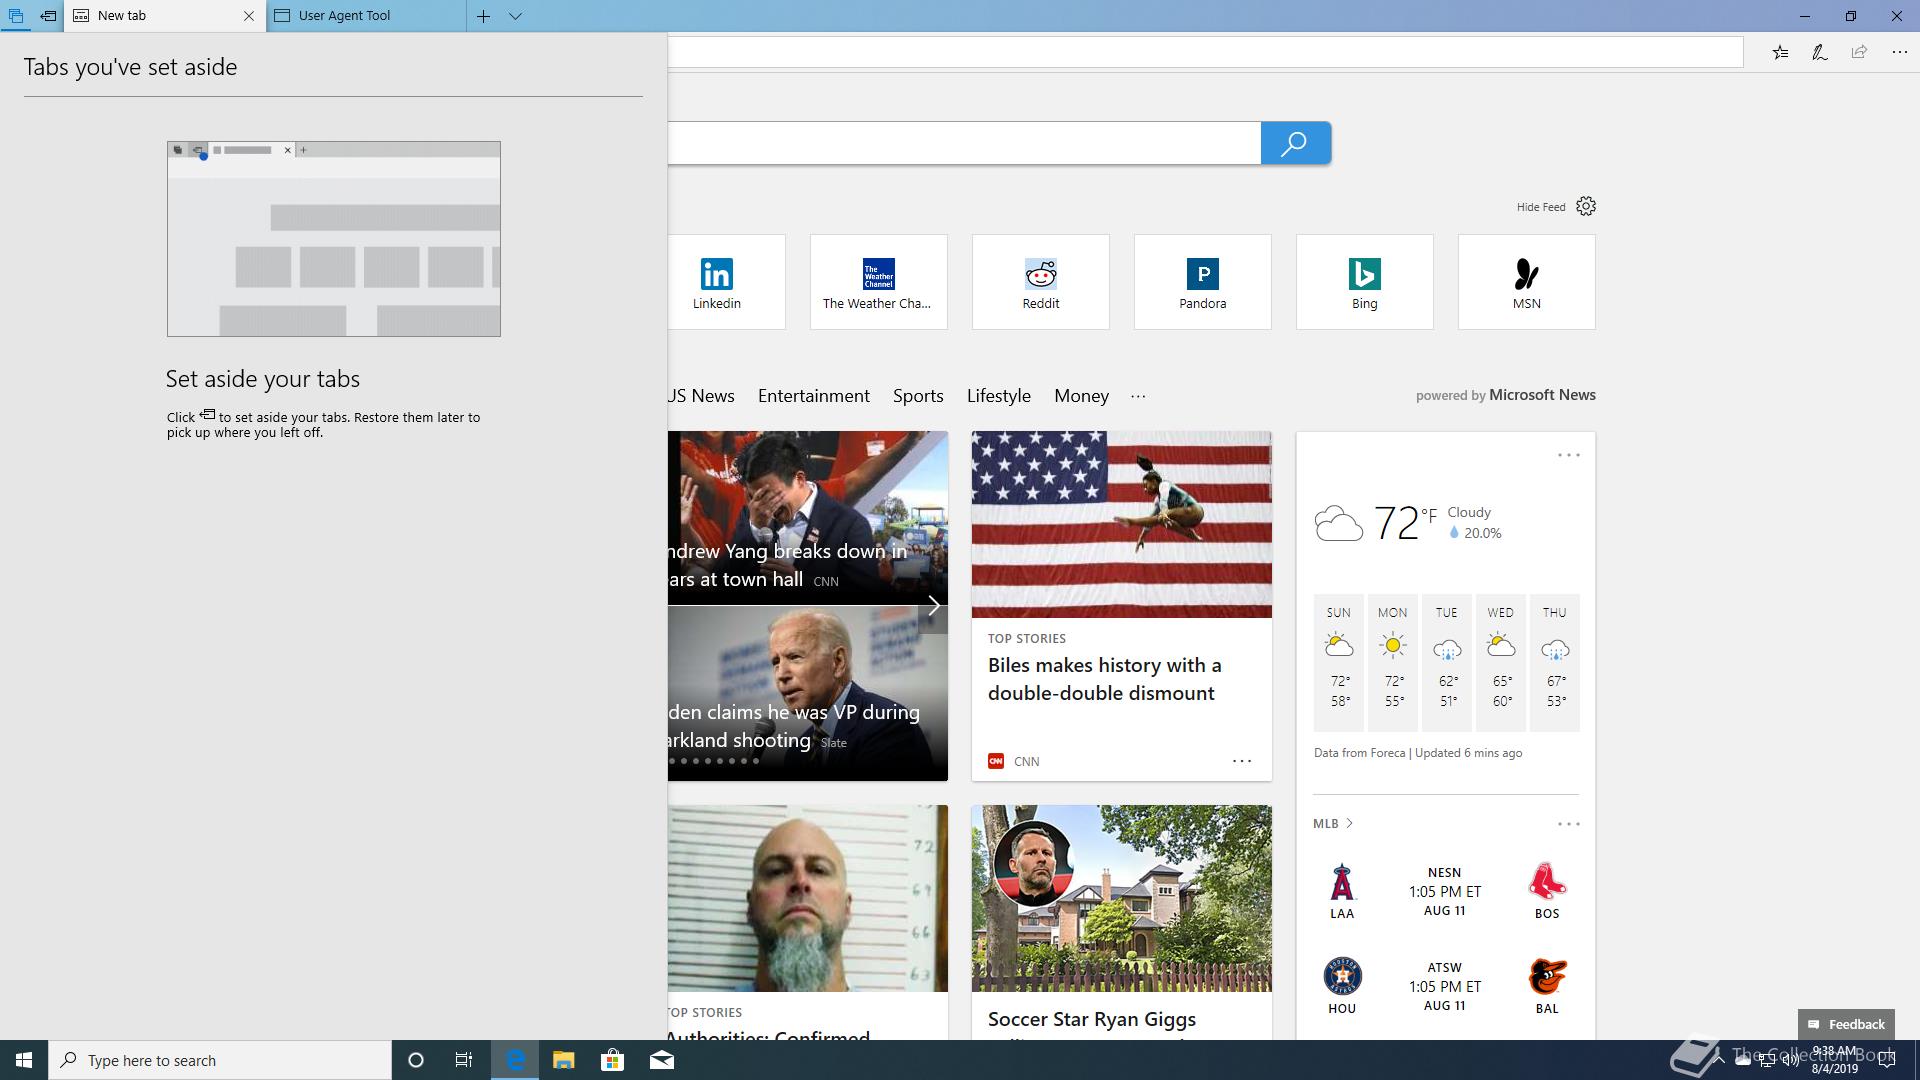Click the Feedback button
Image resolution: width=1920 pixels, height=1080 pixels.
point(1846,1024)
